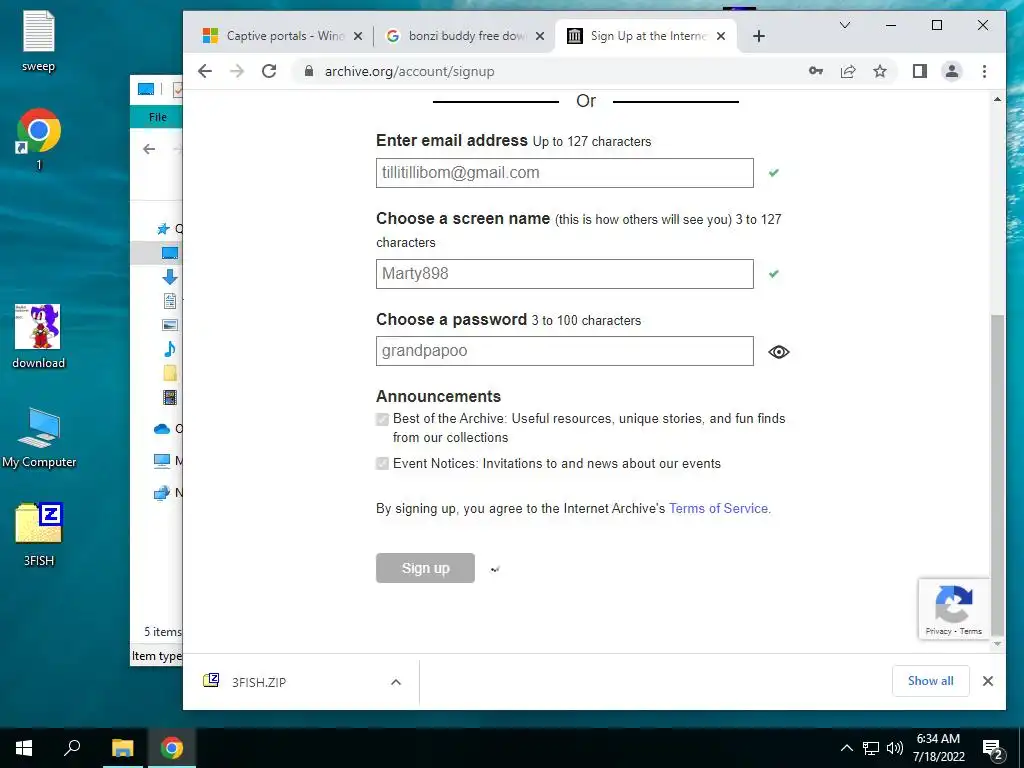Open the clock showing 6:34 AM
Image resolution: width=1024 pixels, height=768 pixels.
pyautogui.click(x=938, y=748)
